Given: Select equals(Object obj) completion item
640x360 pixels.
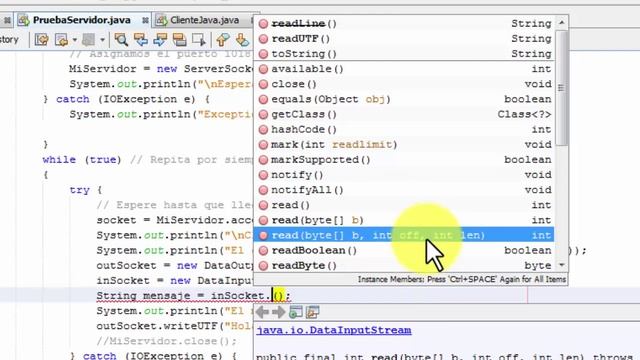Looking at the screenshot, I should pos(404,99).
